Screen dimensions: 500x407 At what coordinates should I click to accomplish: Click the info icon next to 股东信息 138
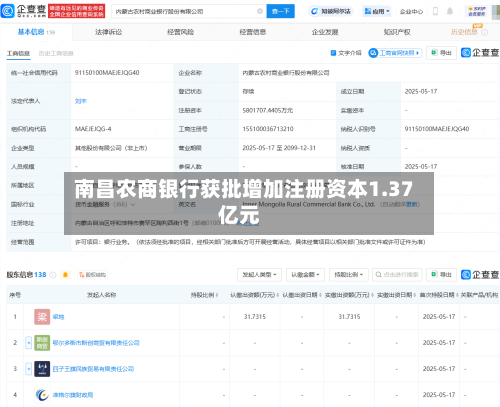click(x=53, y=275)
